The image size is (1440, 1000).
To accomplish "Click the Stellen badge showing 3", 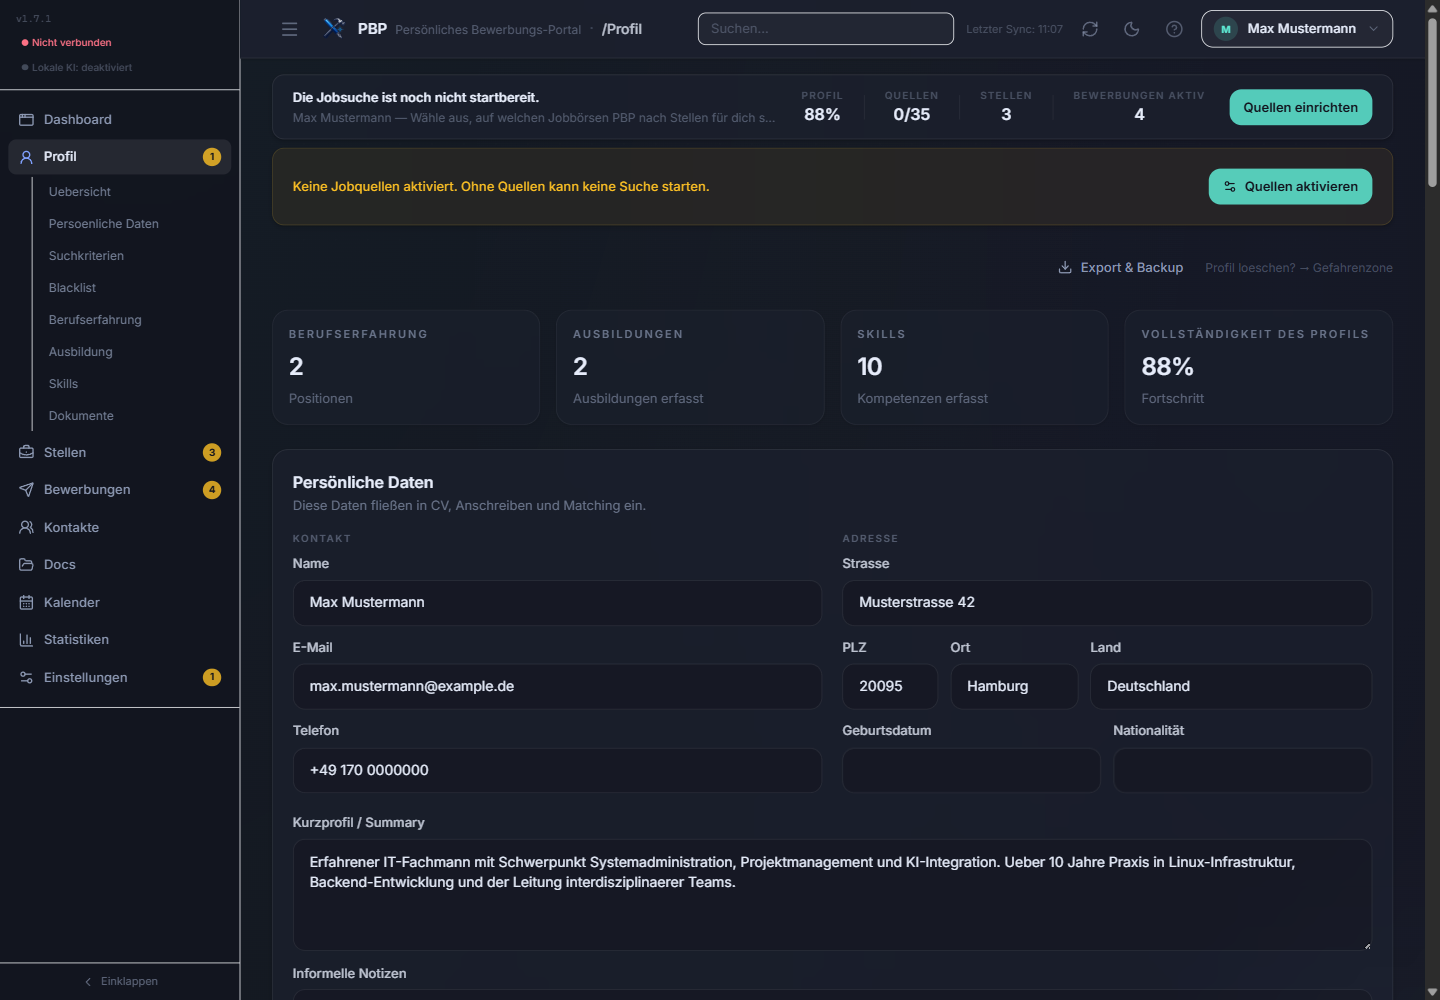I will click(x=212, y=452).
